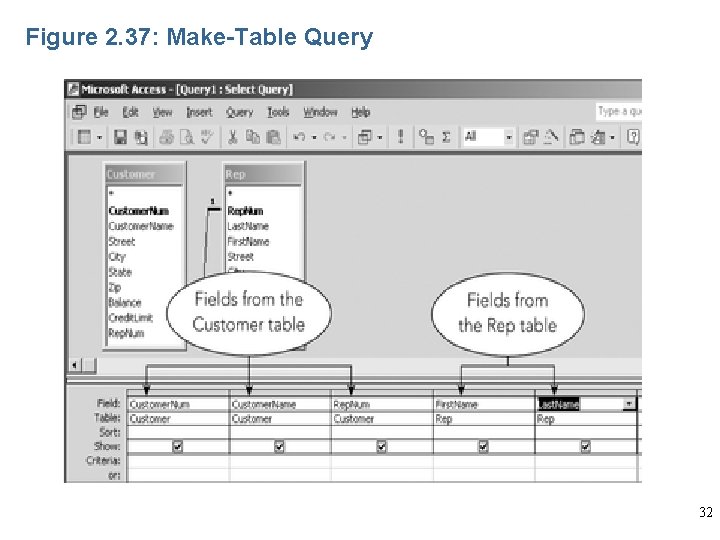Click the Copy icon

point(253,137)
